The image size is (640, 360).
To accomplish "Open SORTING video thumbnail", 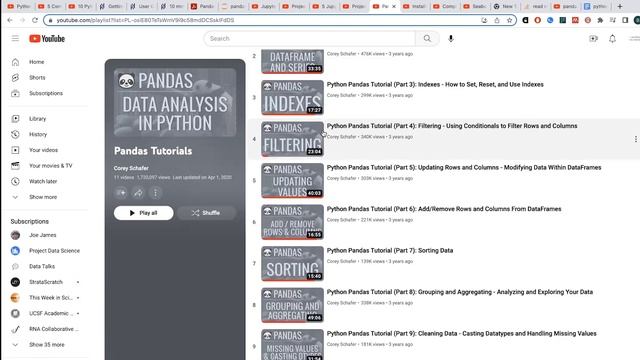I will click(292, 264).
